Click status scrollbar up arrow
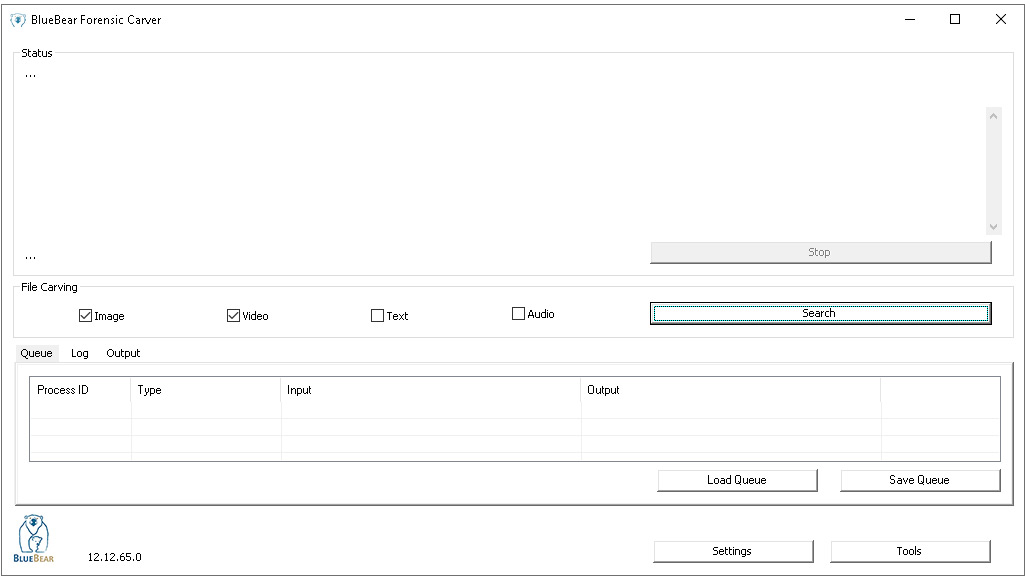The width and height of the screenshot is (1030, 581). click(x=993, y=116)
